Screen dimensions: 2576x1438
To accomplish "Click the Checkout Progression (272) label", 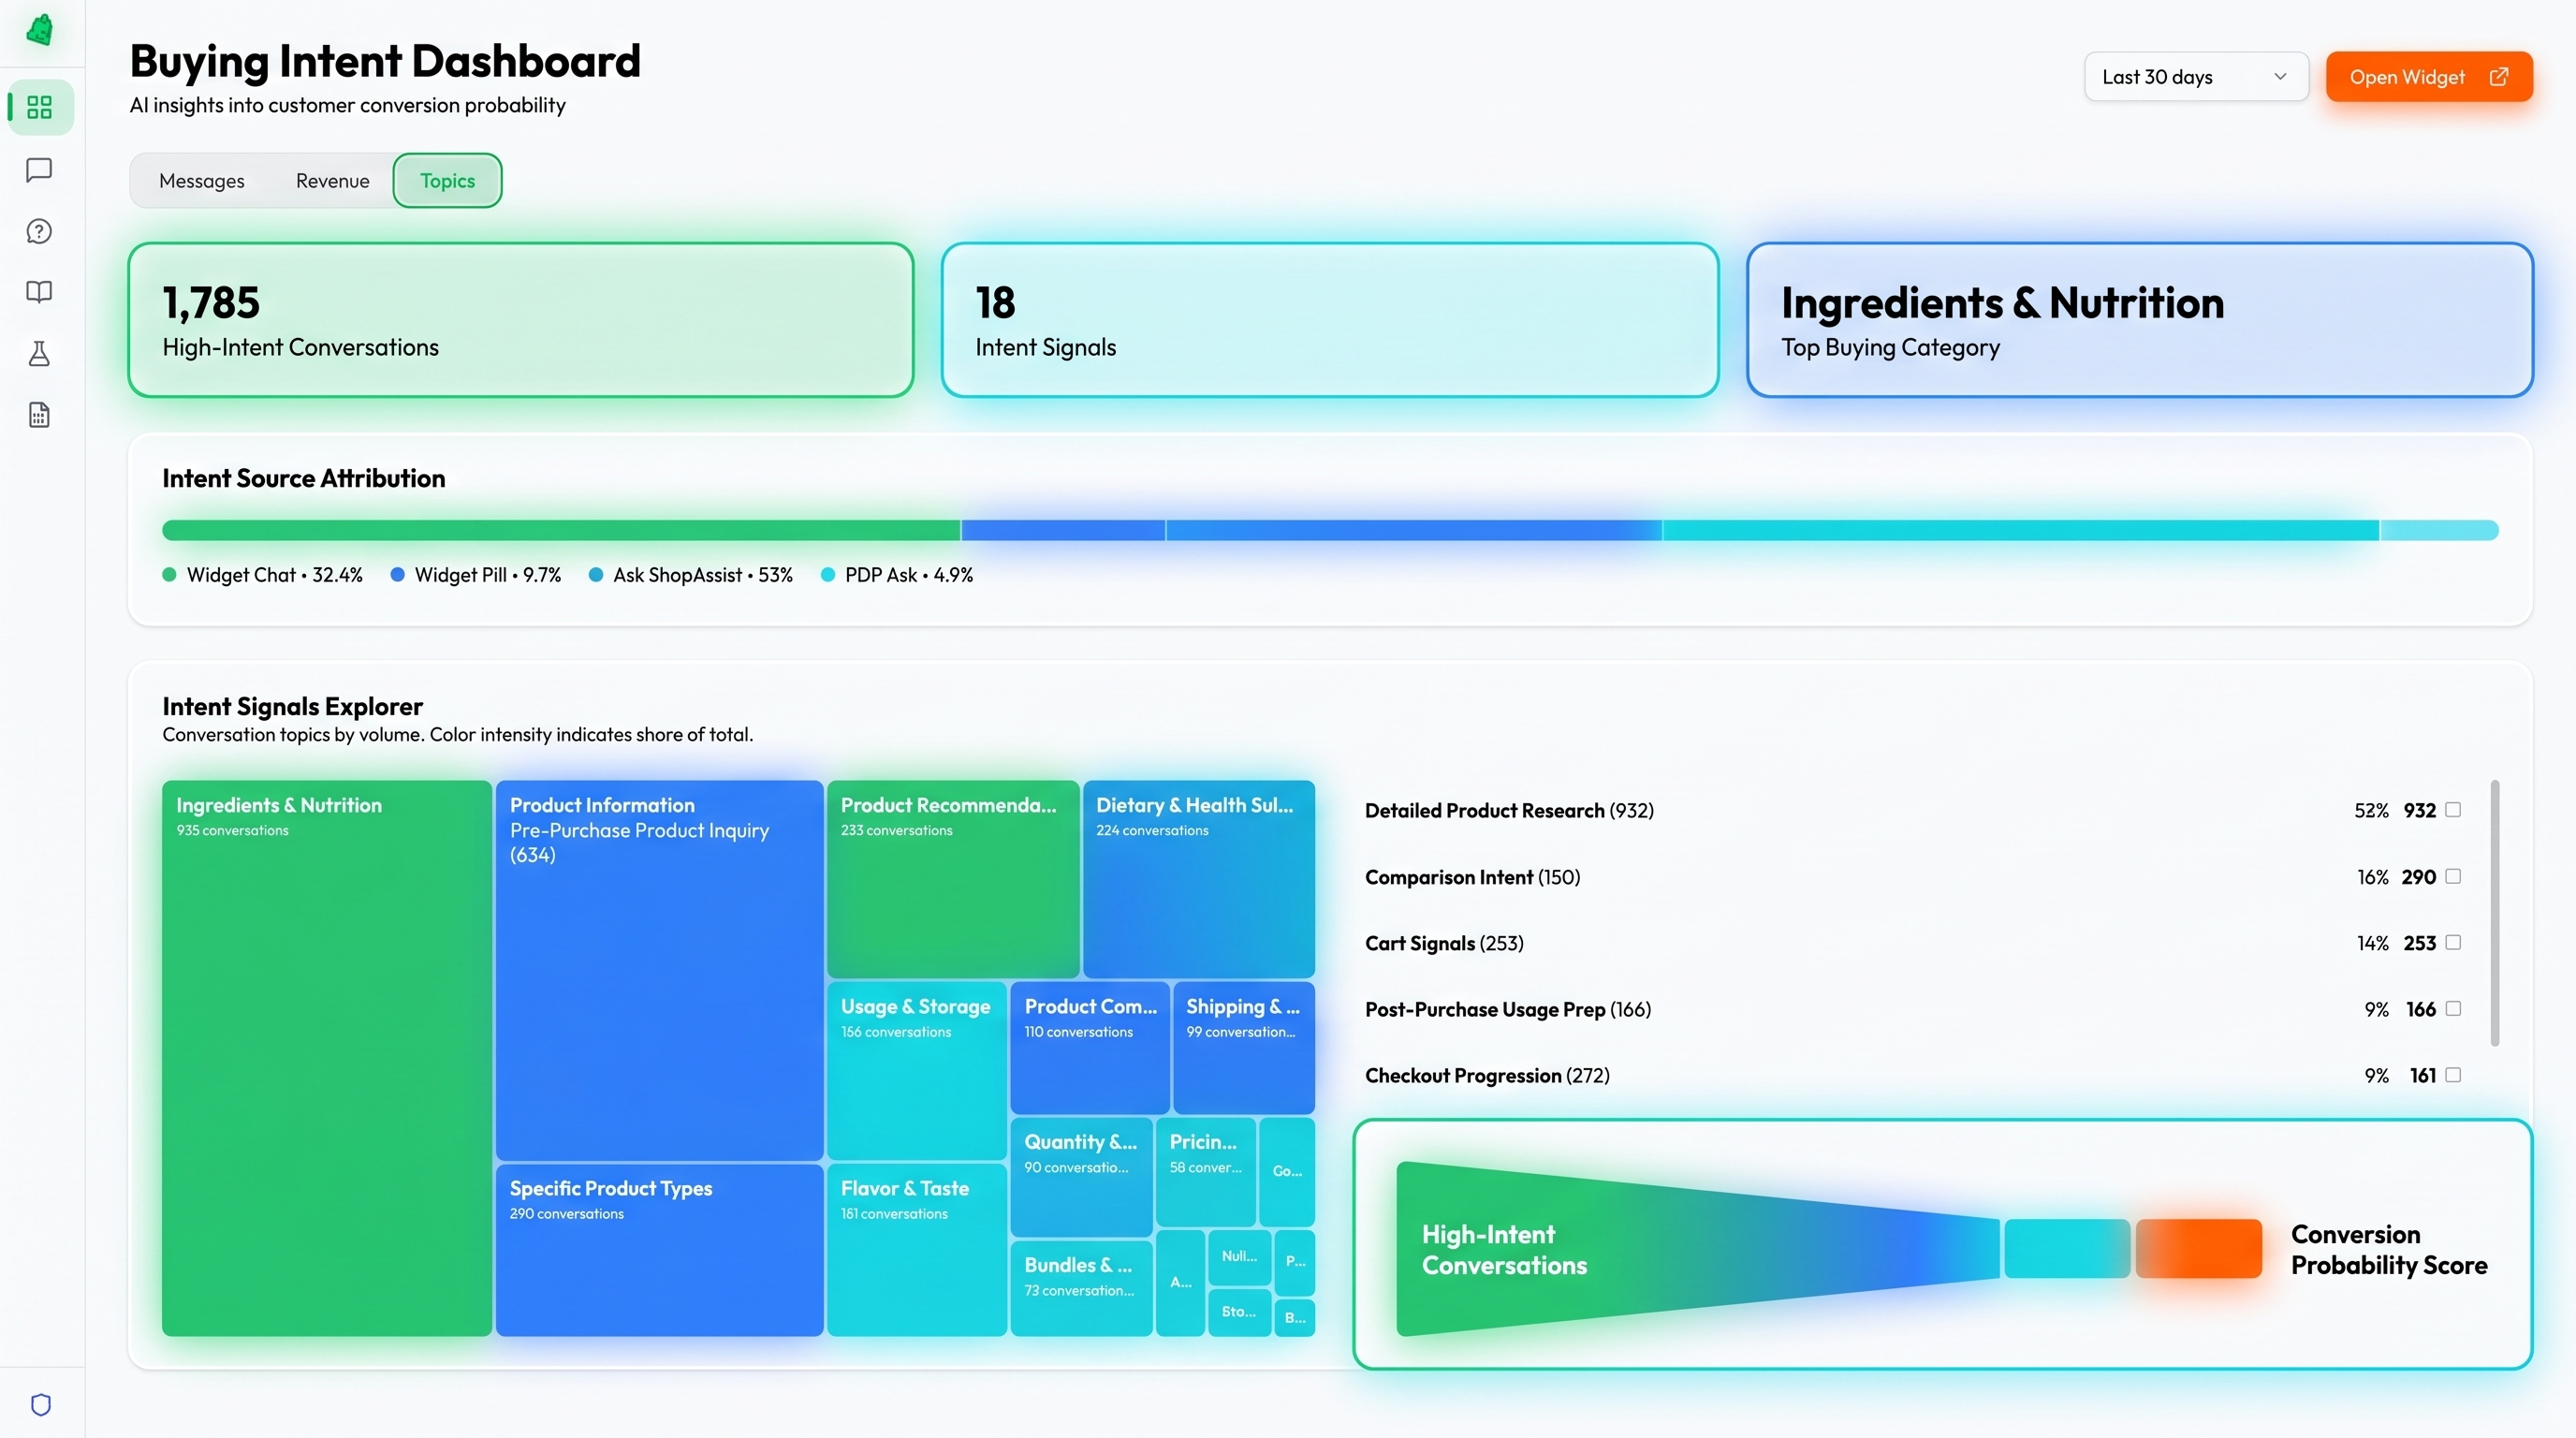I will [x=1487, y=1076].
